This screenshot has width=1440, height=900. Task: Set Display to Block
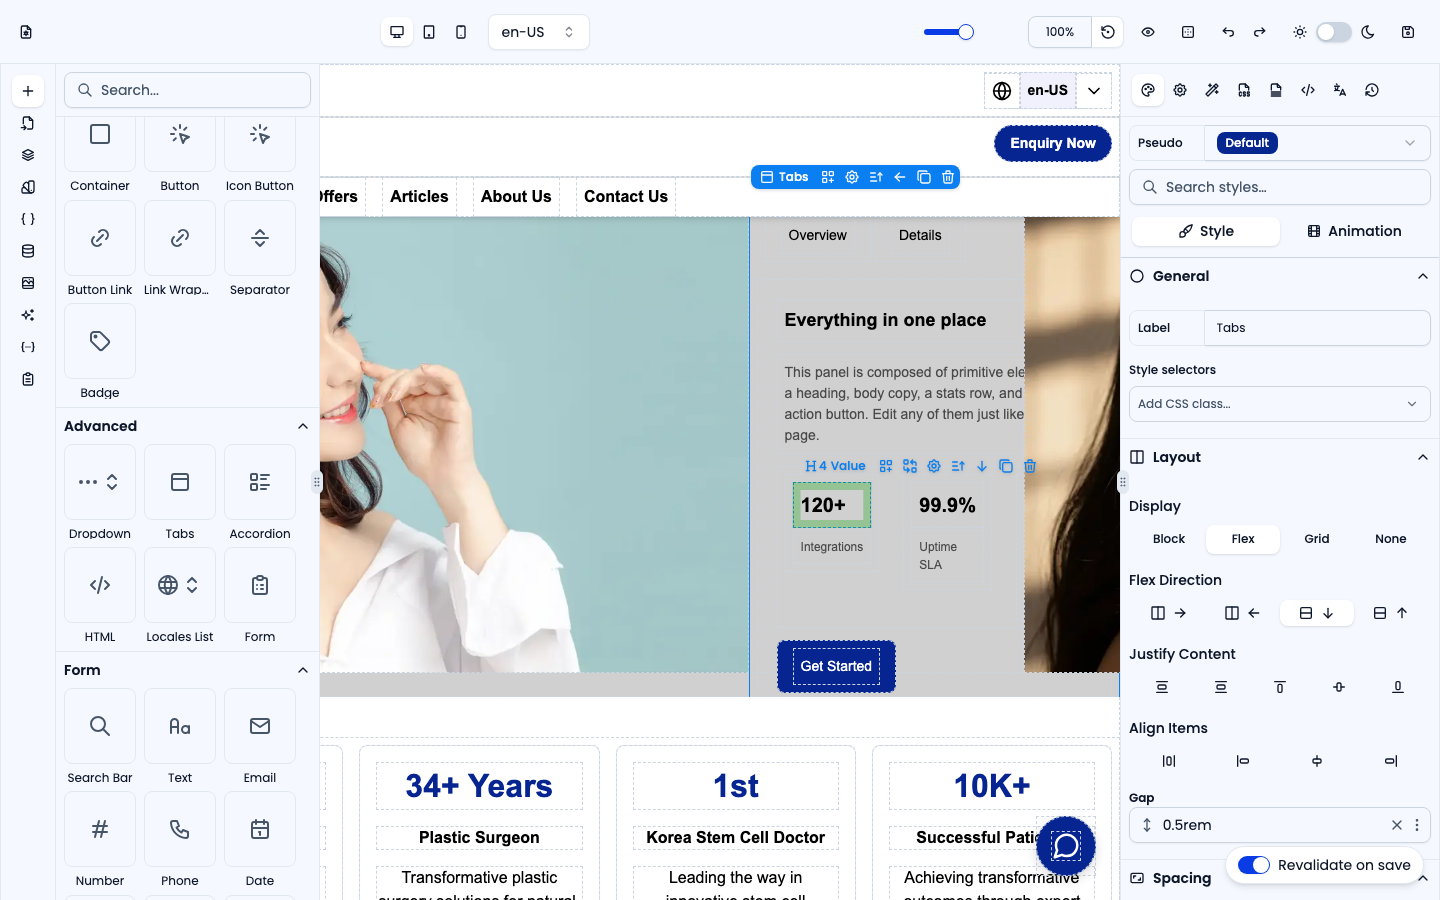pyautogui.click(x=1168, y=539)
